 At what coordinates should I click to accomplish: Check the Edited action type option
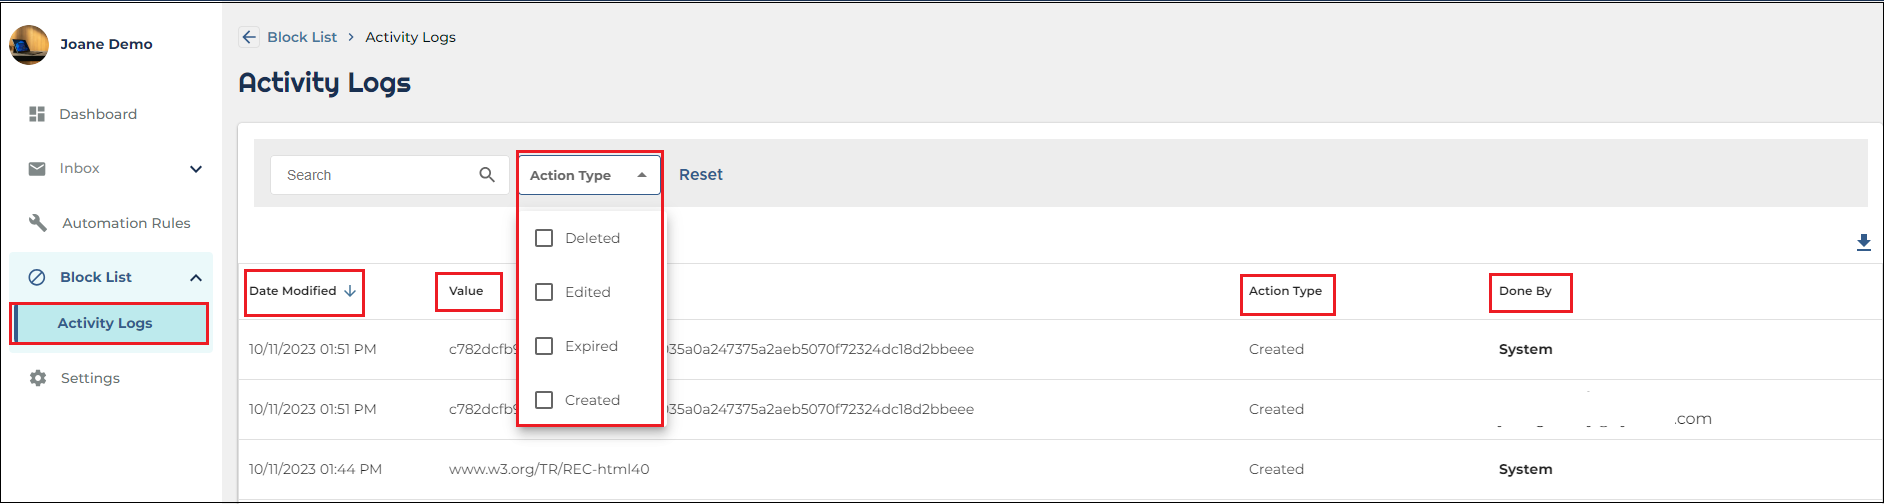click(x=544, y=292)
